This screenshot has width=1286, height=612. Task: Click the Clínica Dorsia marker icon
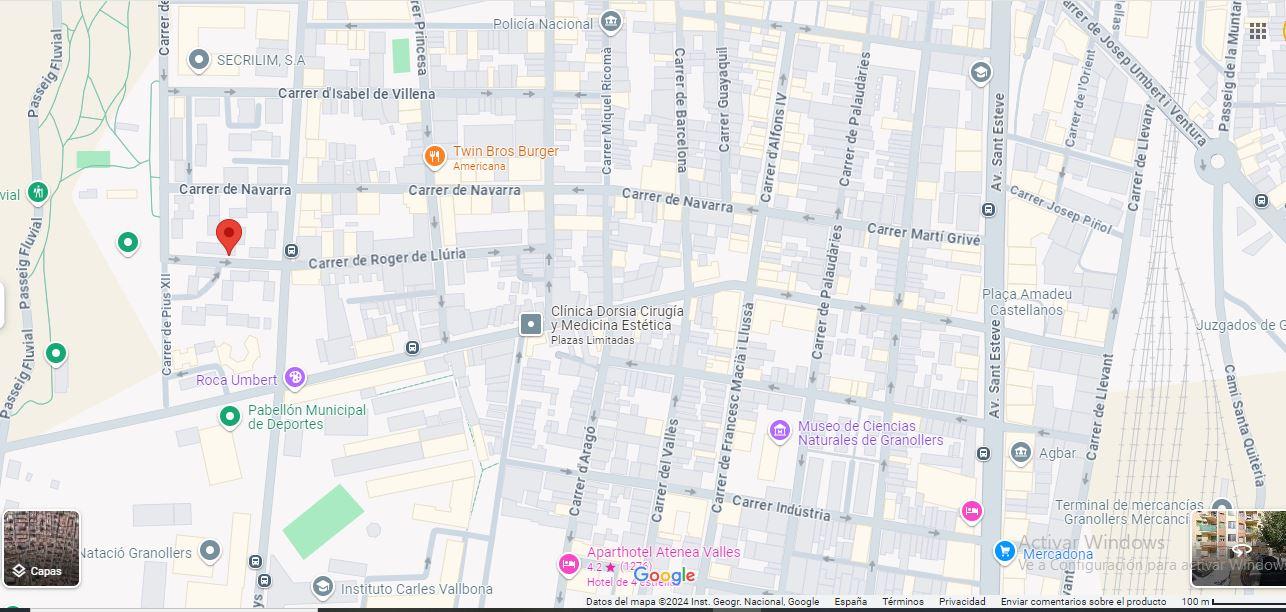(531, 324)
